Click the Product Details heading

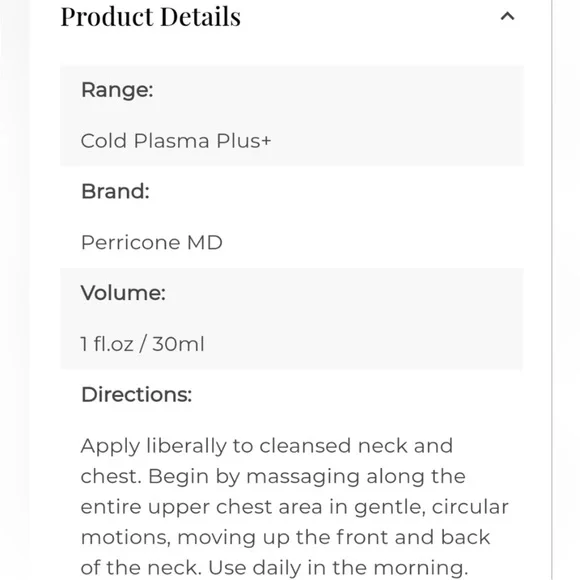151,17
